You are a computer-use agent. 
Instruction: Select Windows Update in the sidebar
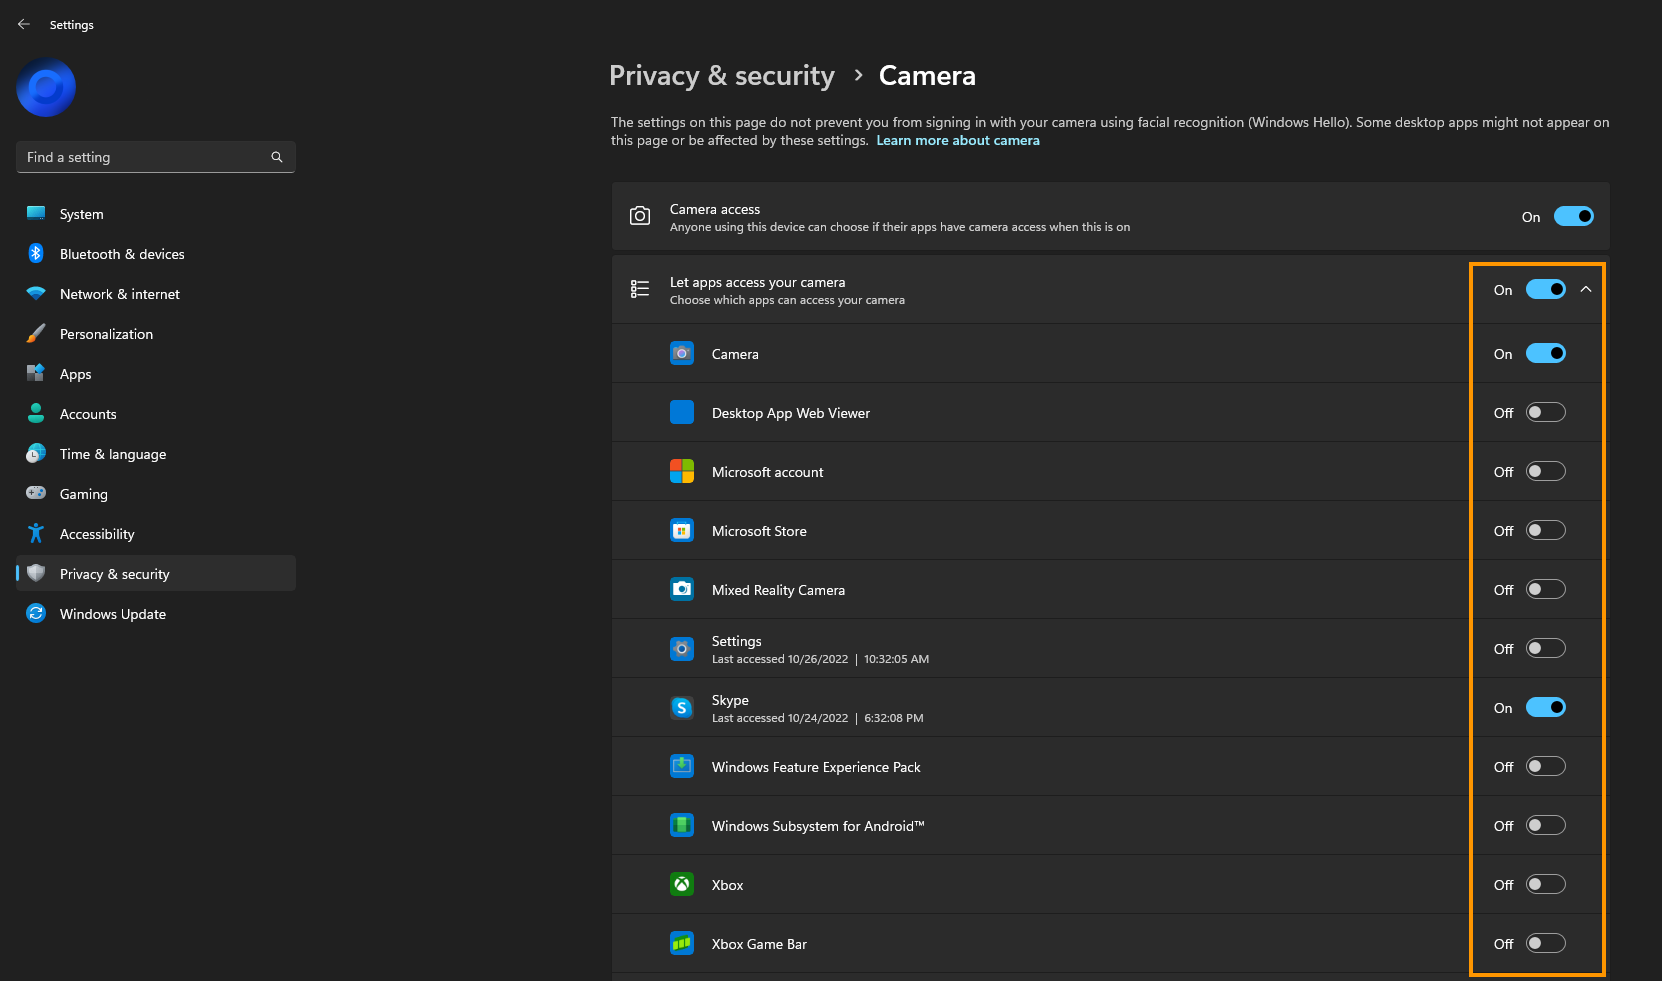156,613
